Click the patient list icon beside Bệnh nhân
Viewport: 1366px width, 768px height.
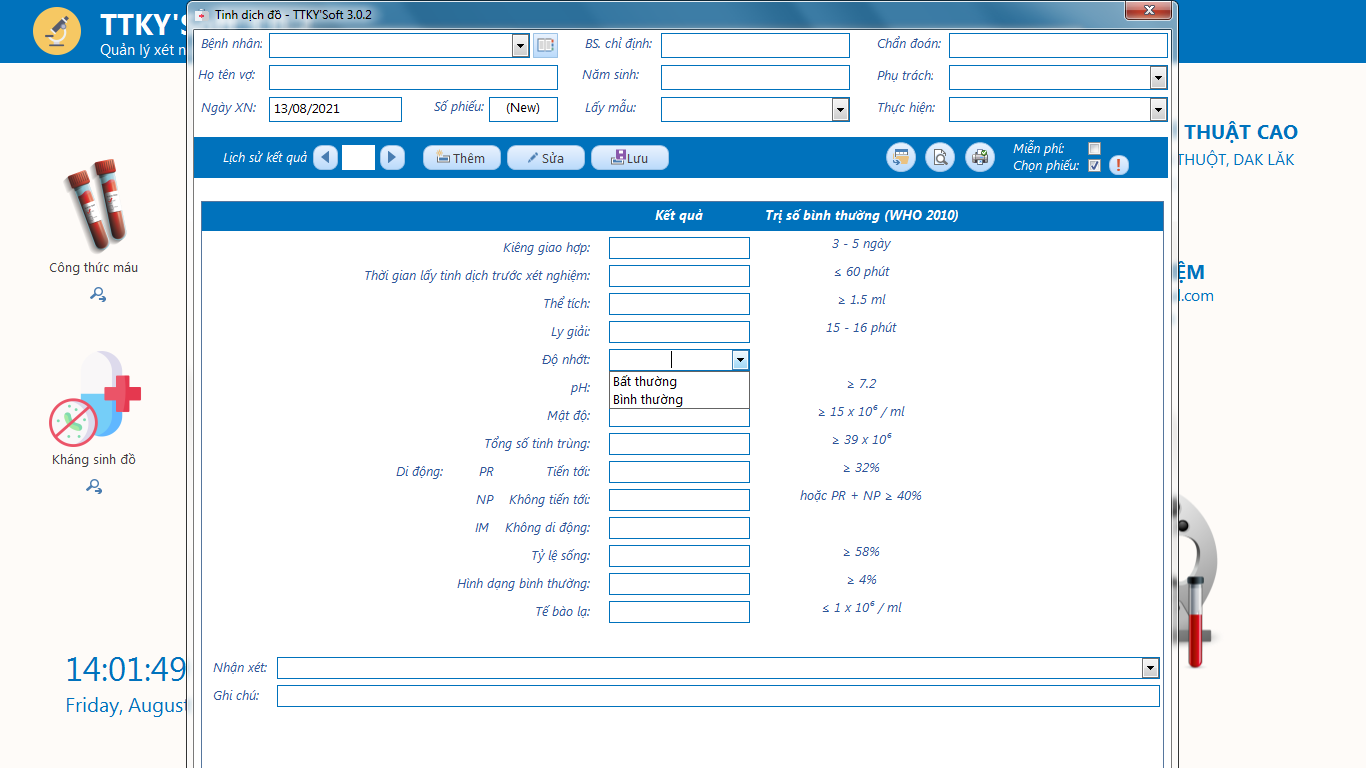[544, 45]
